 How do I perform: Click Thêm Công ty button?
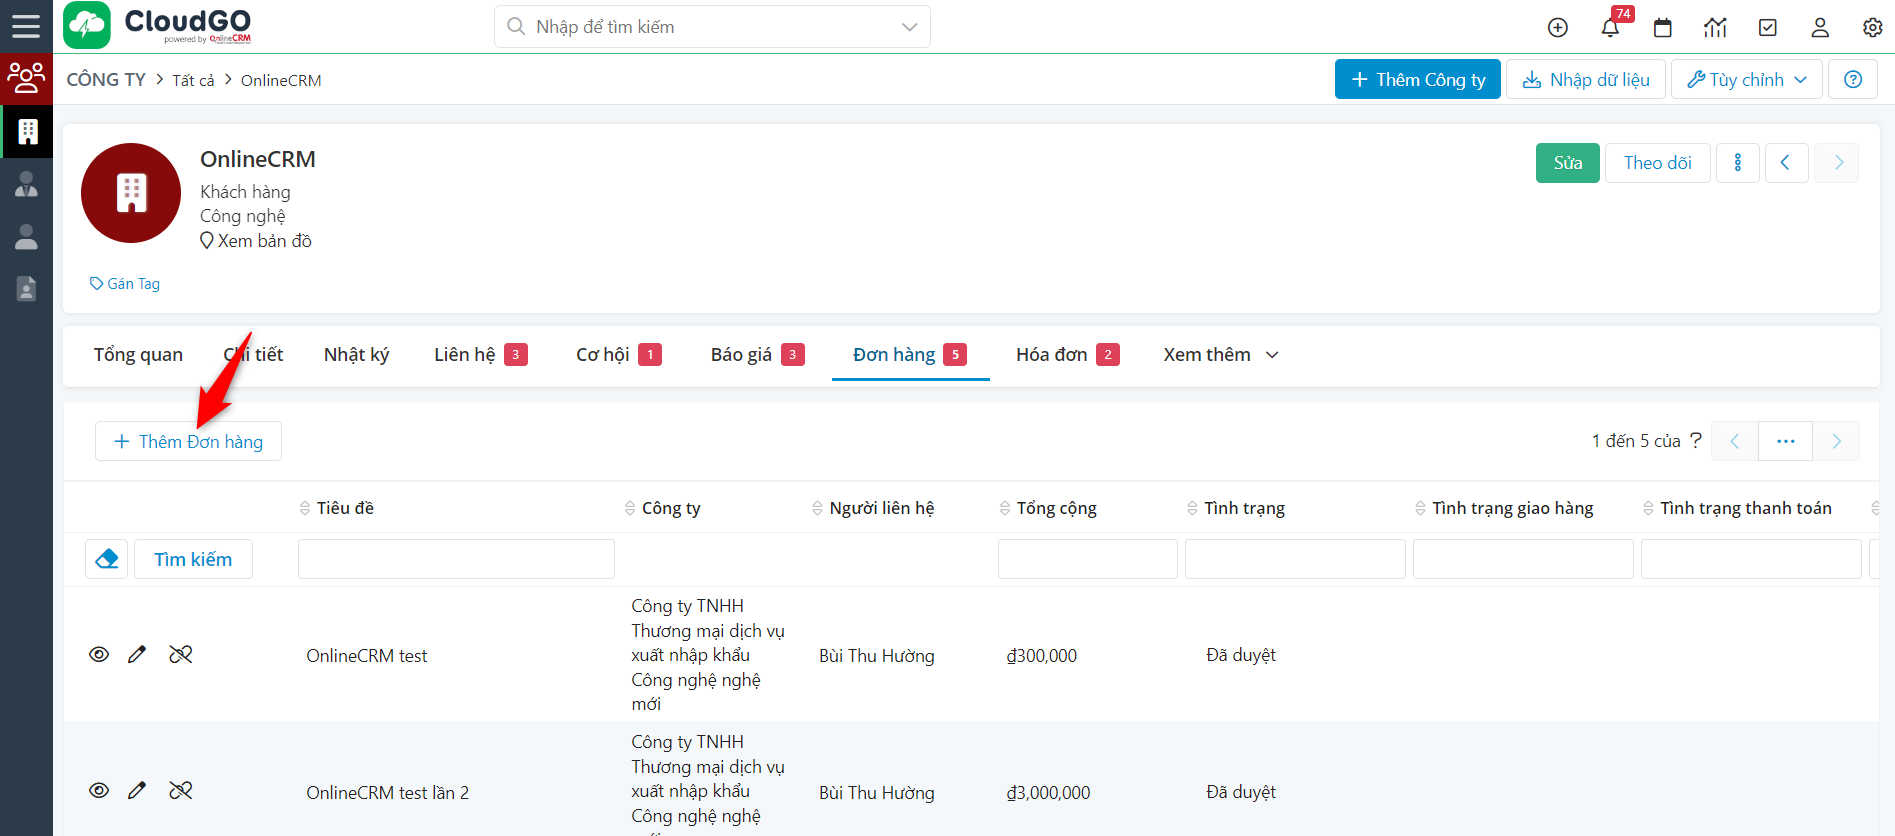[x=1418, y=79]
